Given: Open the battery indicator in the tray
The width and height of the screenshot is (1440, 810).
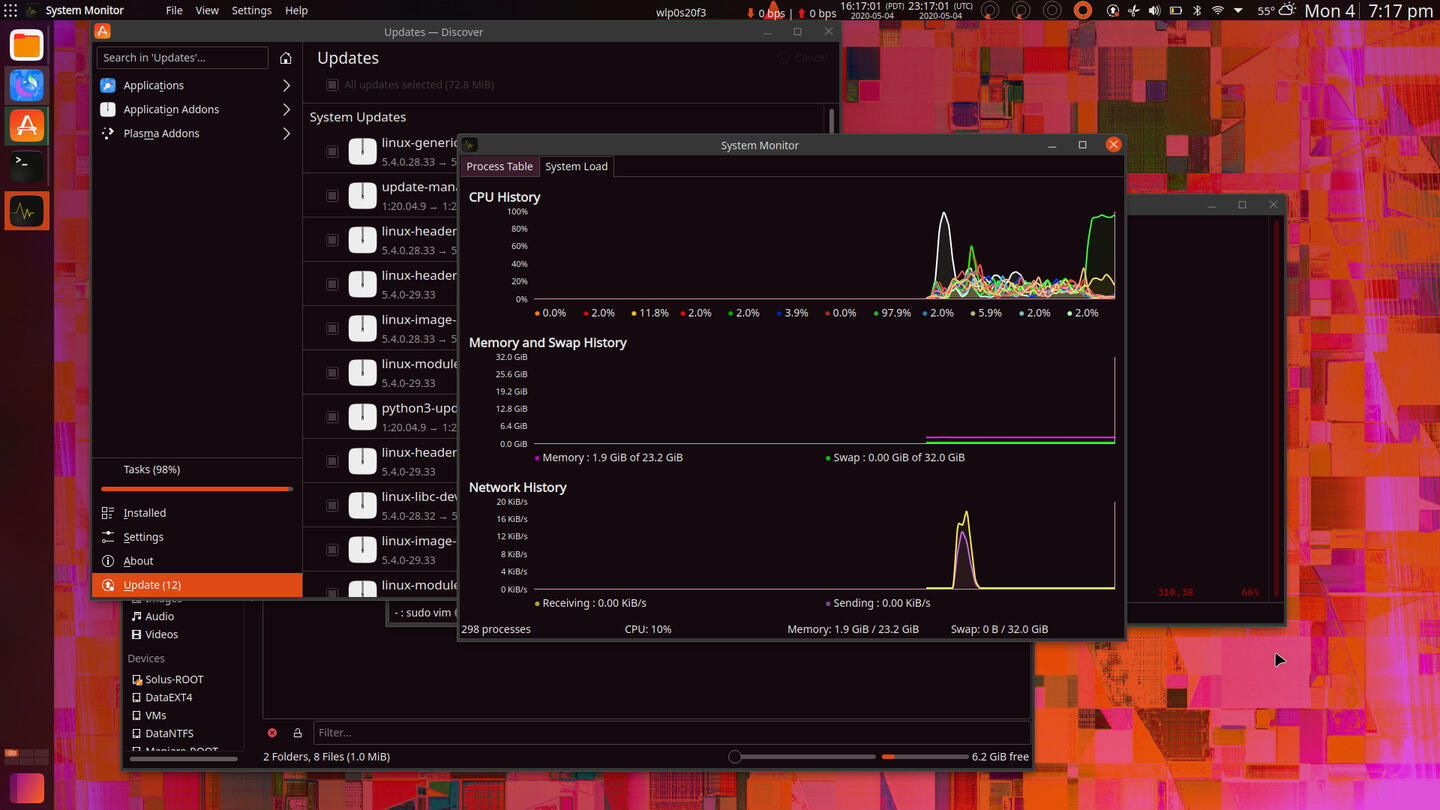Looking at the screenshot, I should click(x=1176, y=11).
